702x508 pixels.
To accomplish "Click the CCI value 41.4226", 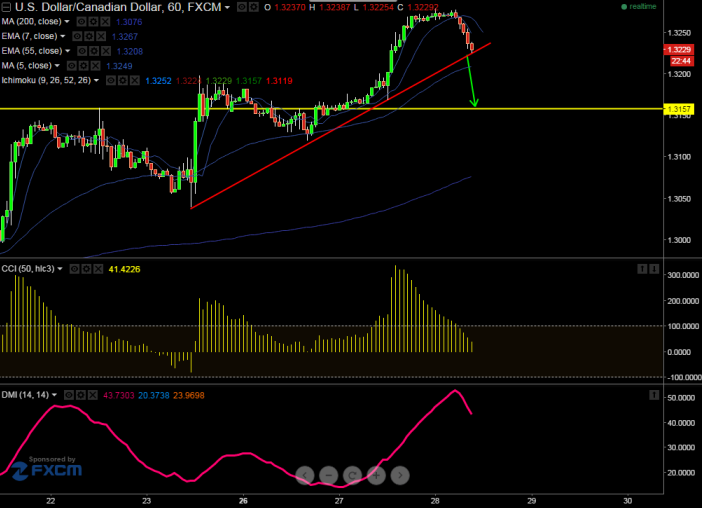I will [124, 269].
